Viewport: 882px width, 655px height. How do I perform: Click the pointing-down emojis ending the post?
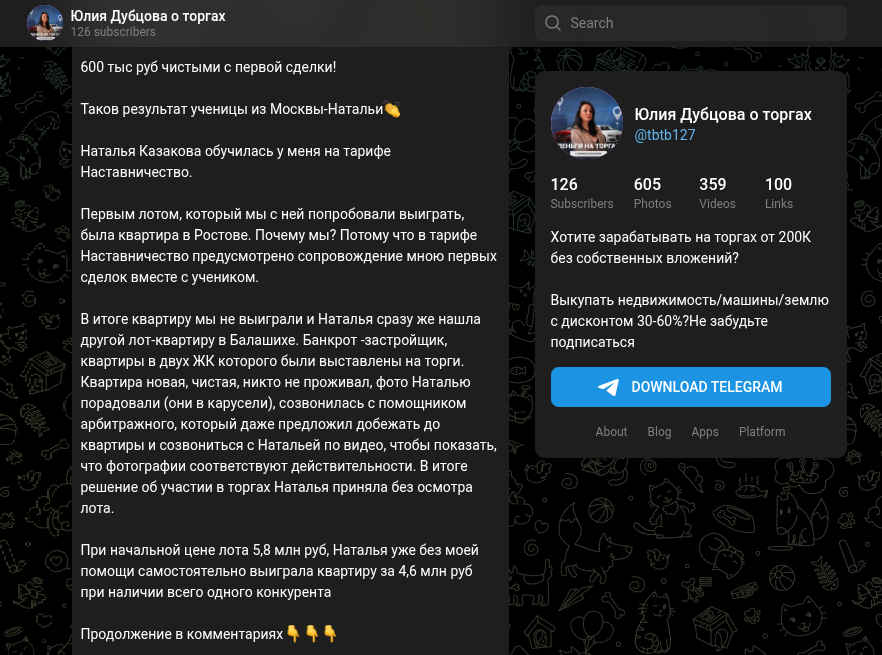point(311,634)
